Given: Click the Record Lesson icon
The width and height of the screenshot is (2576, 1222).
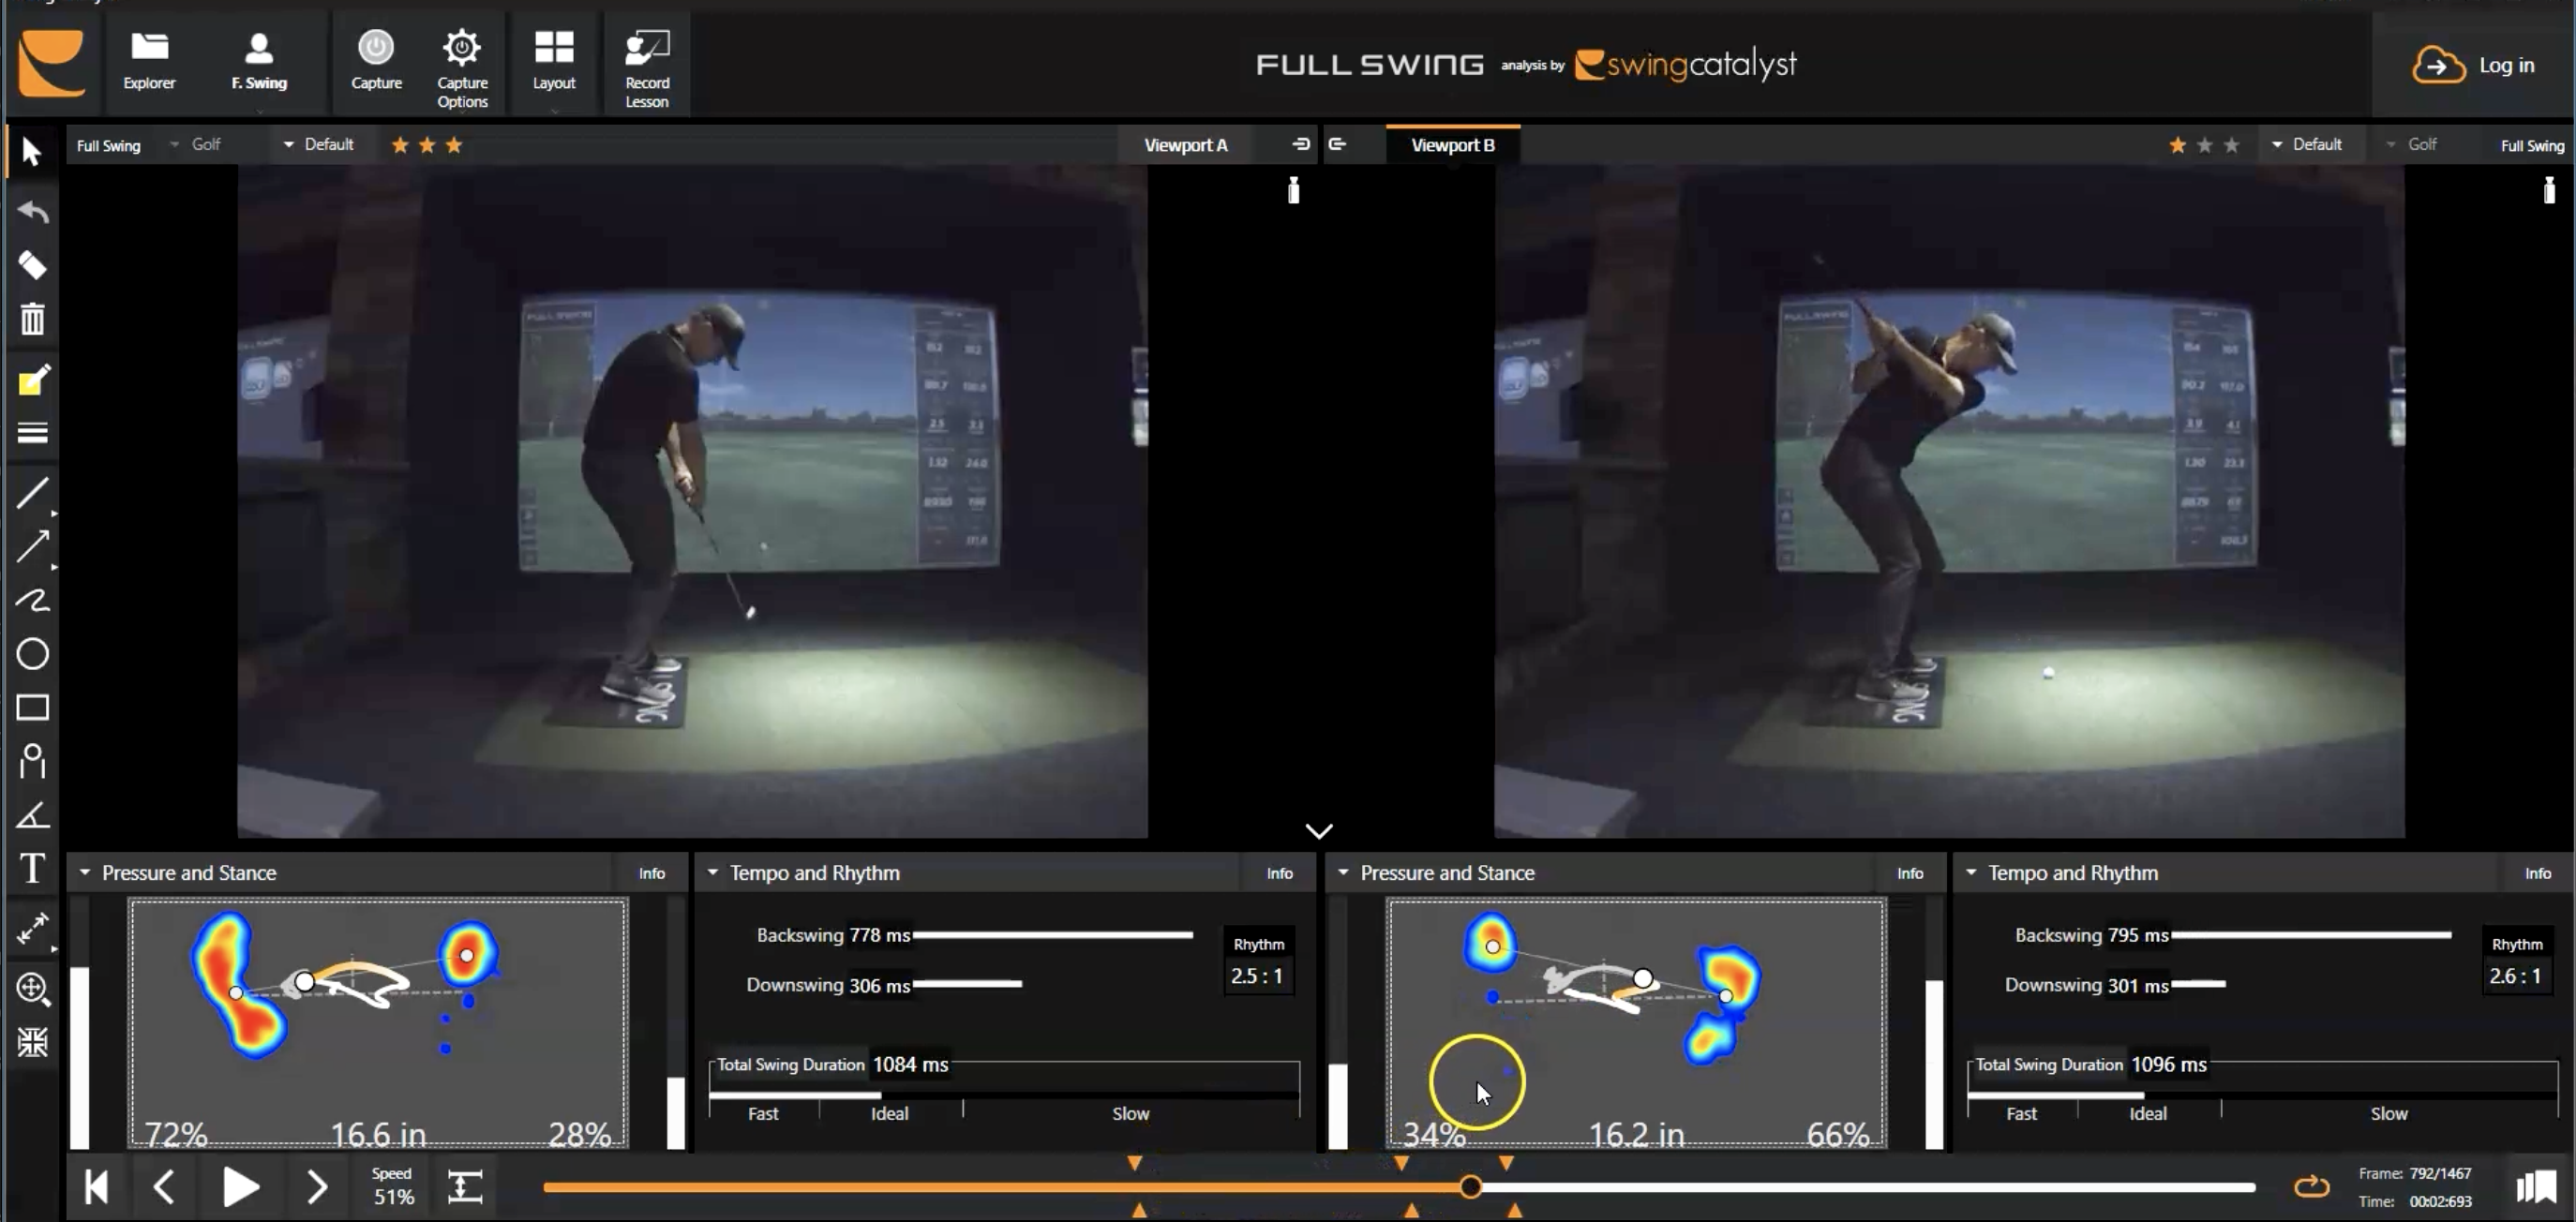Looking at the screenshot, I should point(646,48).
